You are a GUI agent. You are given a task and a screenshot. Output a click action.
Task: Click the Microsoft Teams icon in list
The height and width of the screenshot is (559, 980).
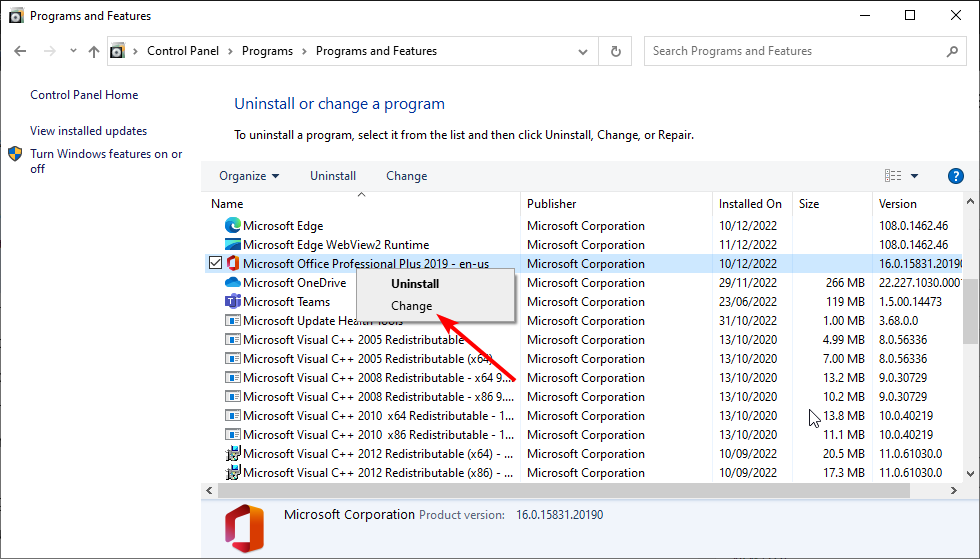[x=233, y=302]
